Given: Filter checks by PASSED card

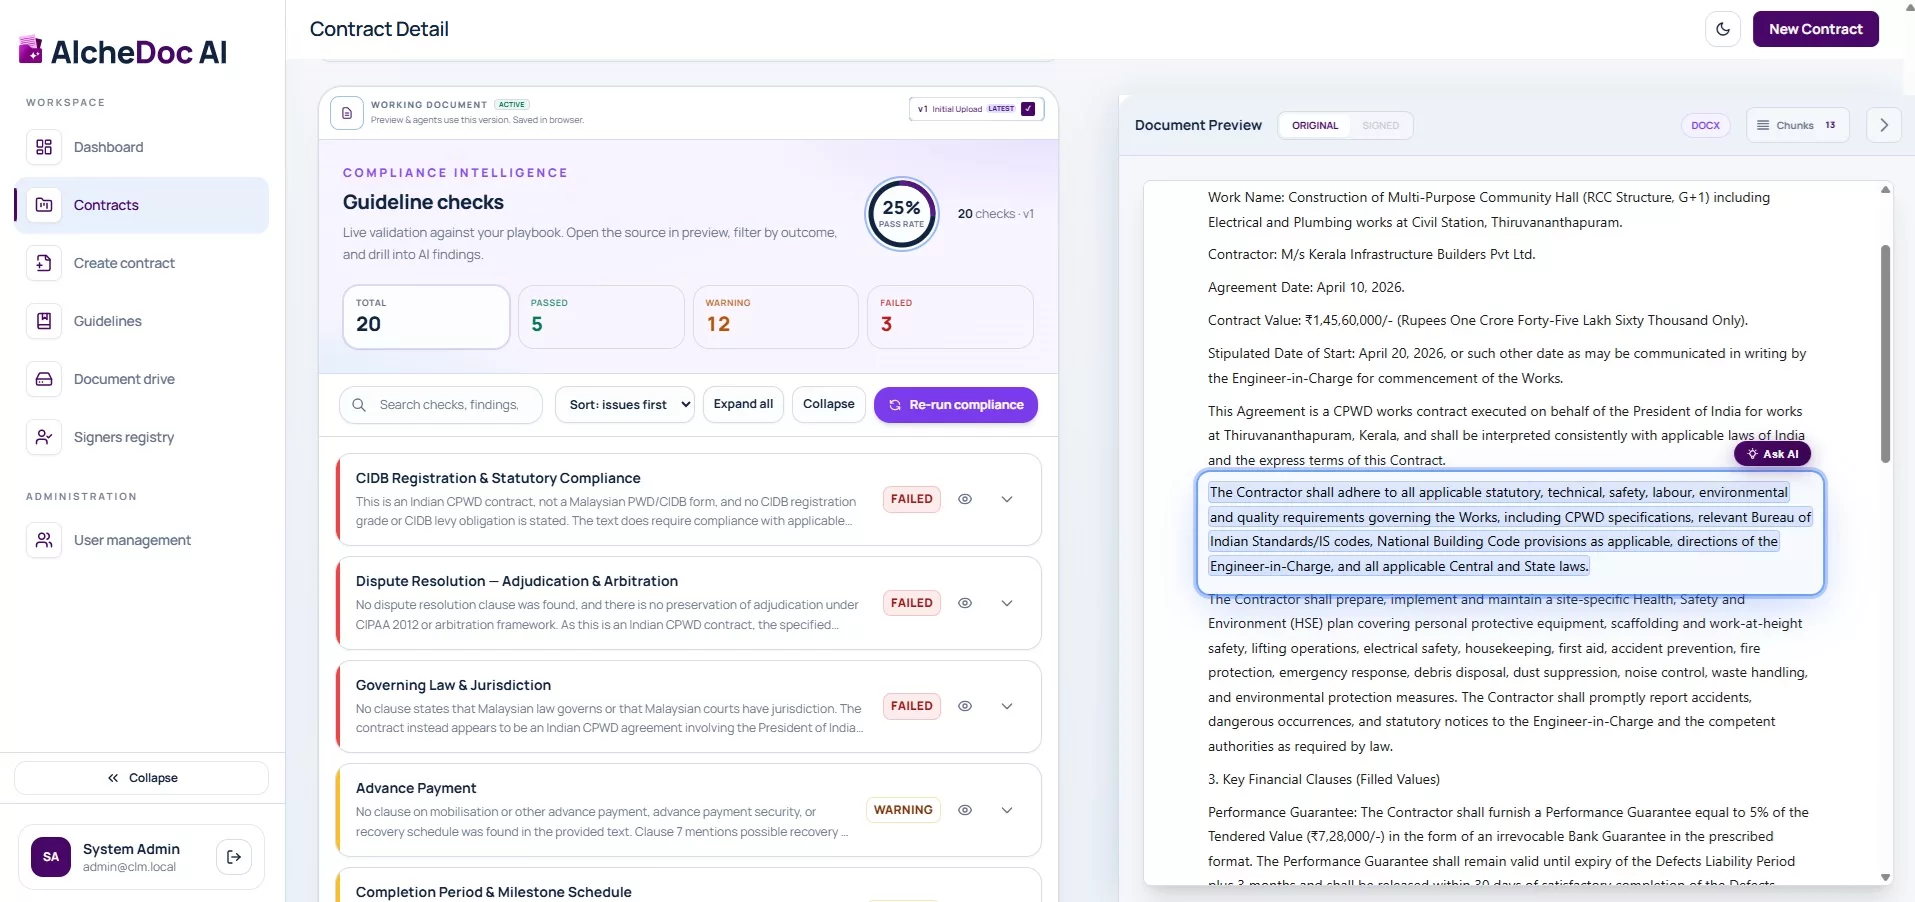Looking at the screenshot, I should [x=601, y=317].
